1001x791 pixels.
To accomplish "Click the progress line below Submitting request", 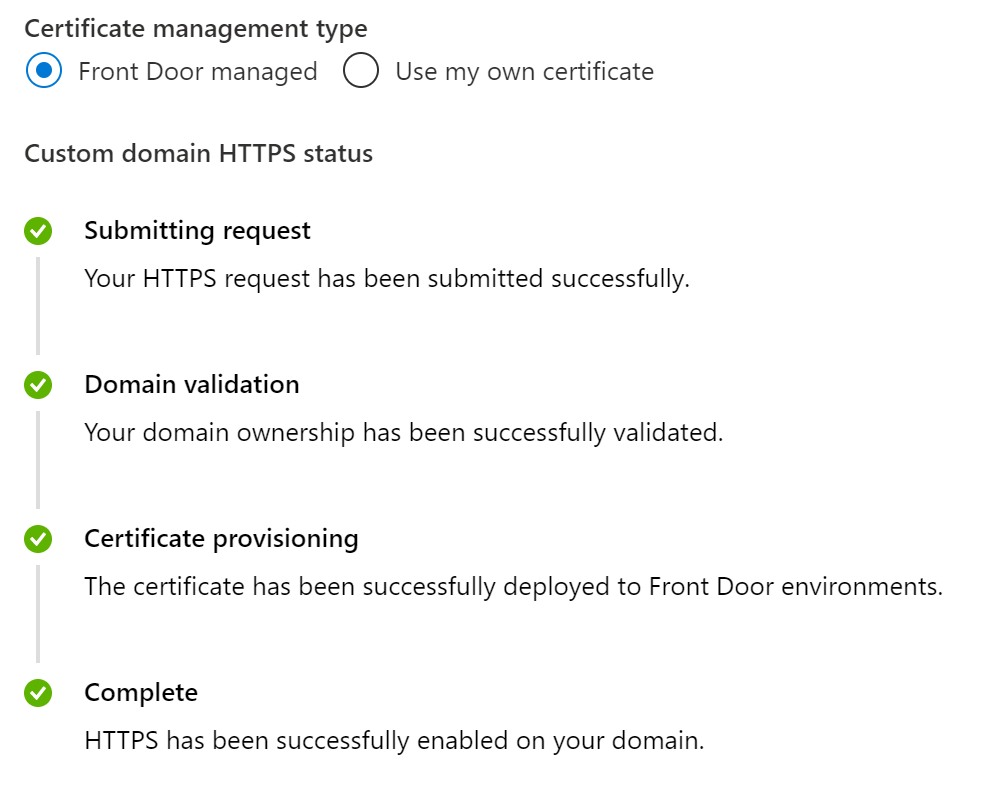I will 38,305.
